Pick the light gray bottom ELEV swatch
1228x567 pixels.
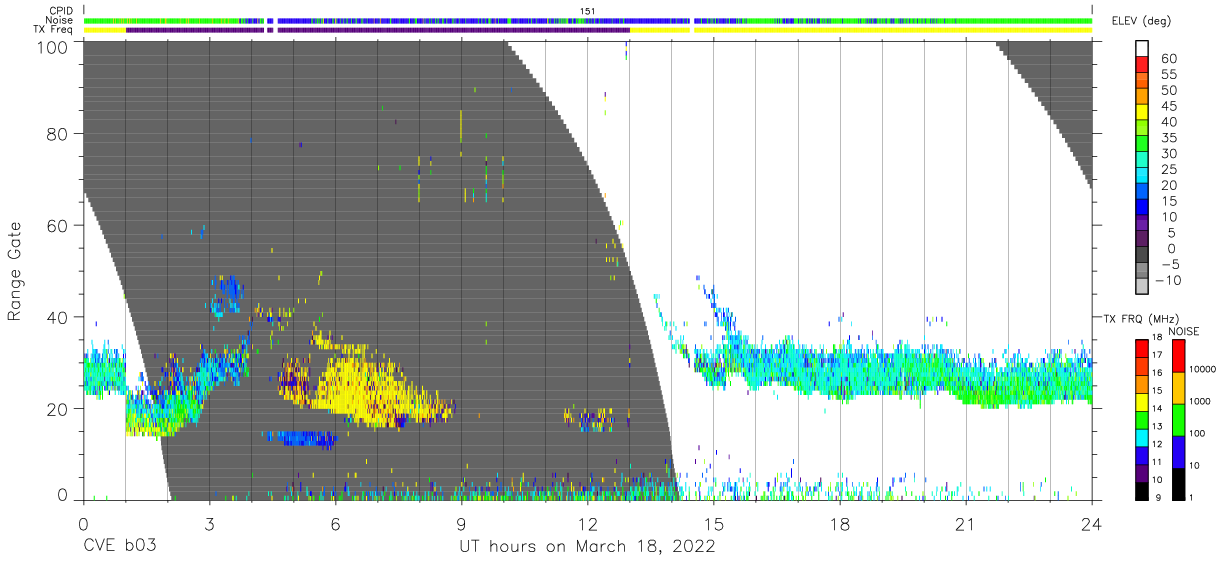pos(1142,285)
